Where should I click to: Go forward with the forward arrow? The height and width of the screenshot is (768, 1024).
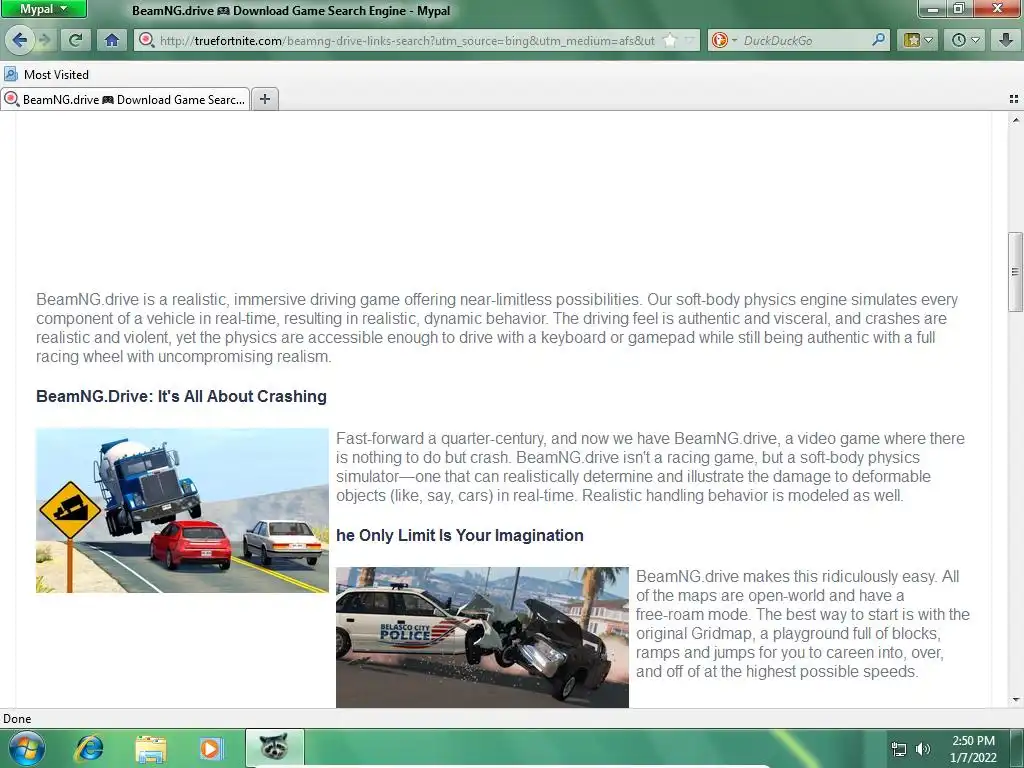(44, 40)
